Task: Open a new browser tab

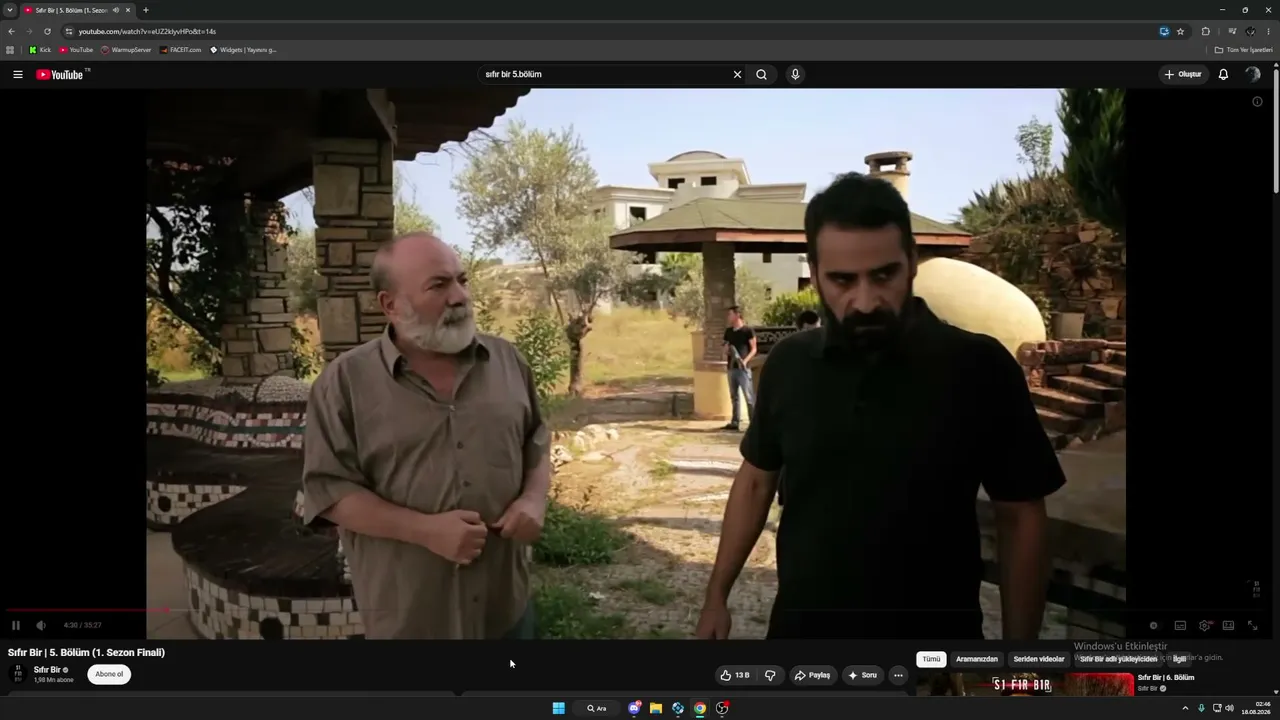Action: coord(146,10)
